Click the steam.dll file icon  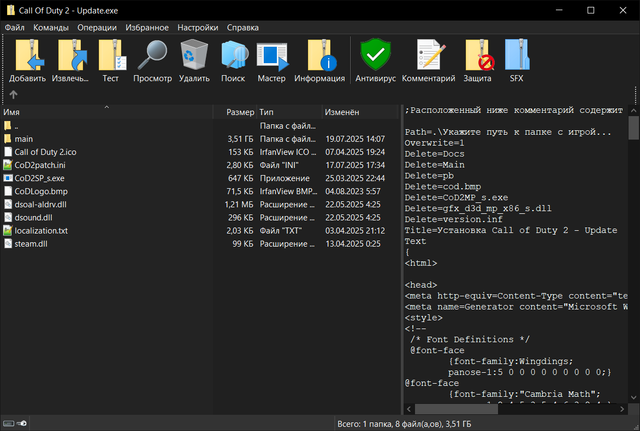click(8, 244)
